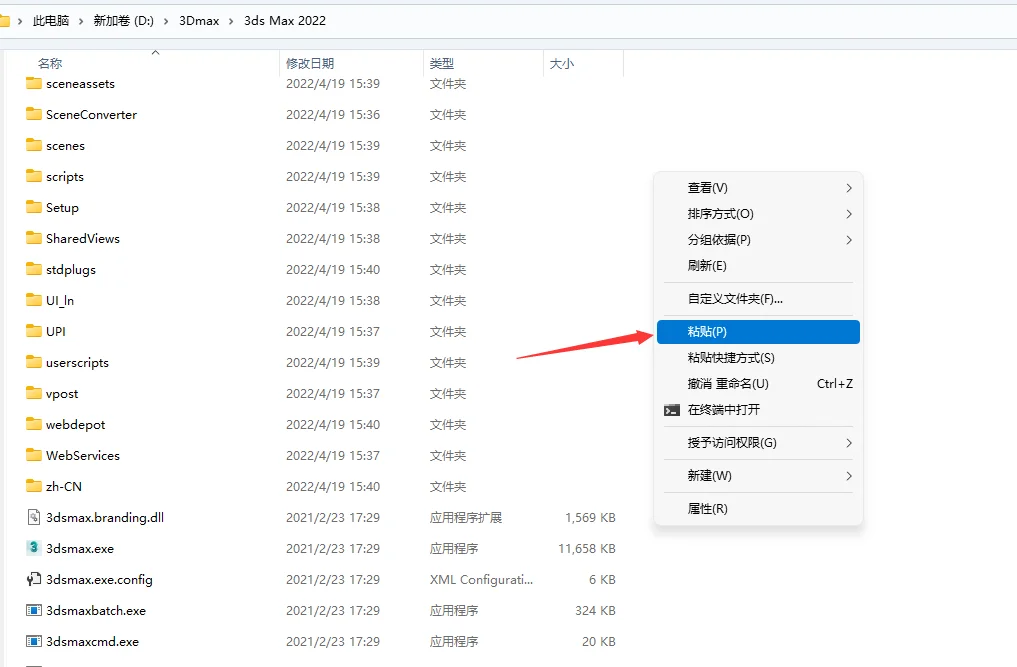
Task: Click the UPI folder icon
Action: [34, 331]
